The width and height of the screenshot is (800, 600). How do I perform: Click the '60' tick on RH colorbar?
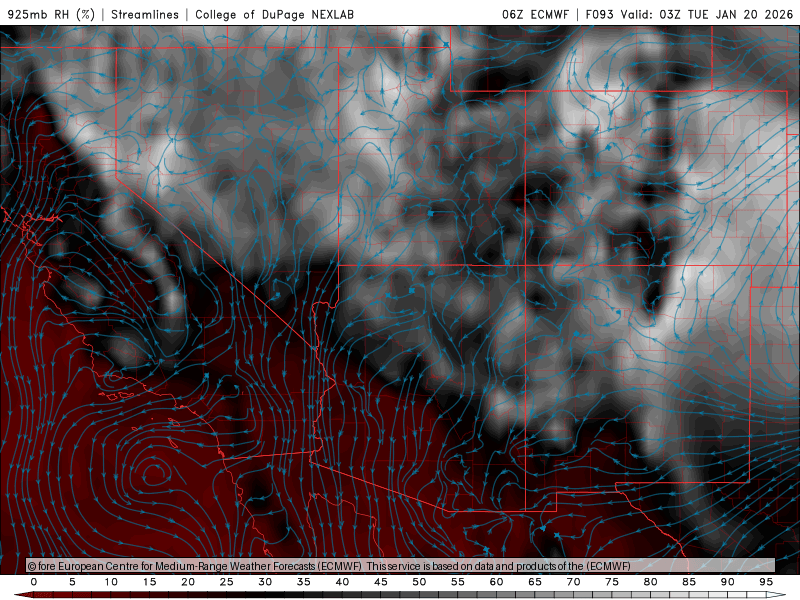pyautogui.click(x=496, y=582)
